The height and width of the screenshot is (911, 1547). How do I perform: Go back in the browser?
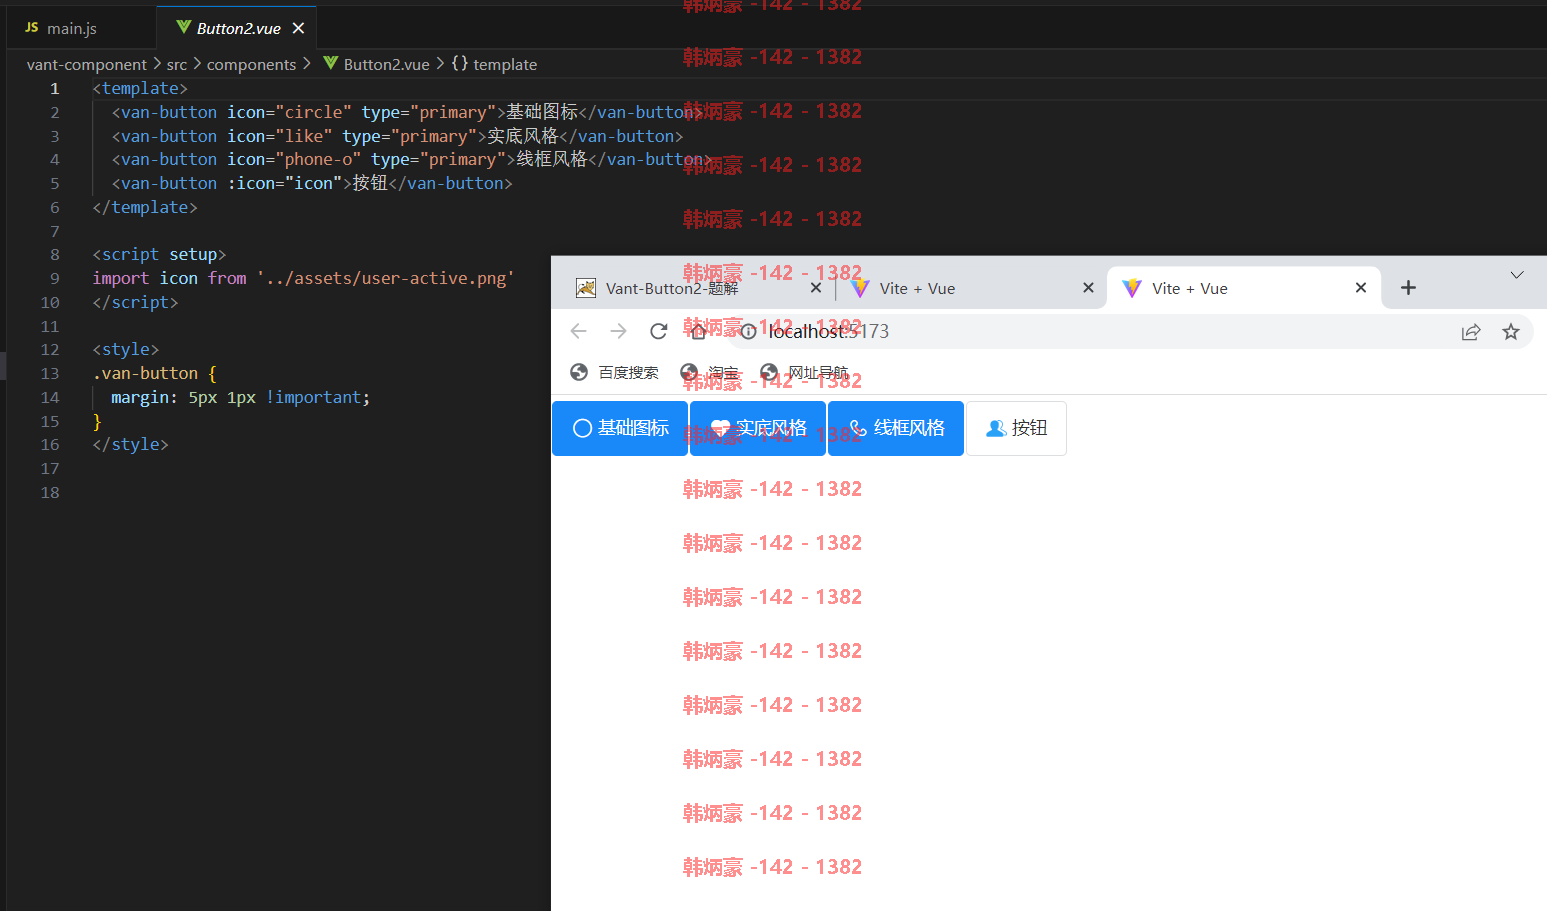pyautogui.click(x=578, y=331)
